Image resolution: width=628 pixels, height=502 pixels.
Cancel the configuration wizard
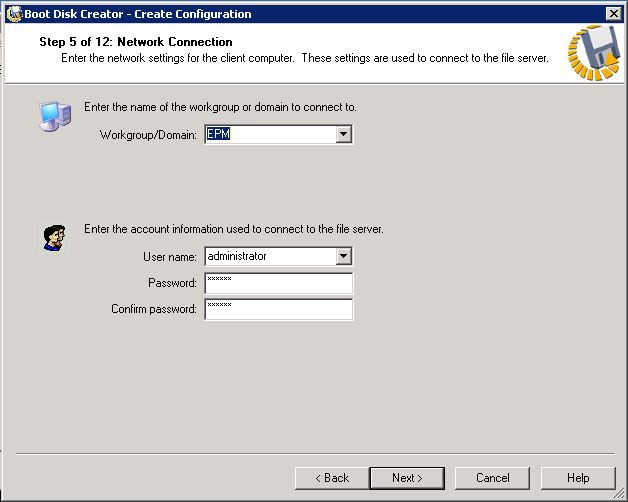click(x=492, y=478)
